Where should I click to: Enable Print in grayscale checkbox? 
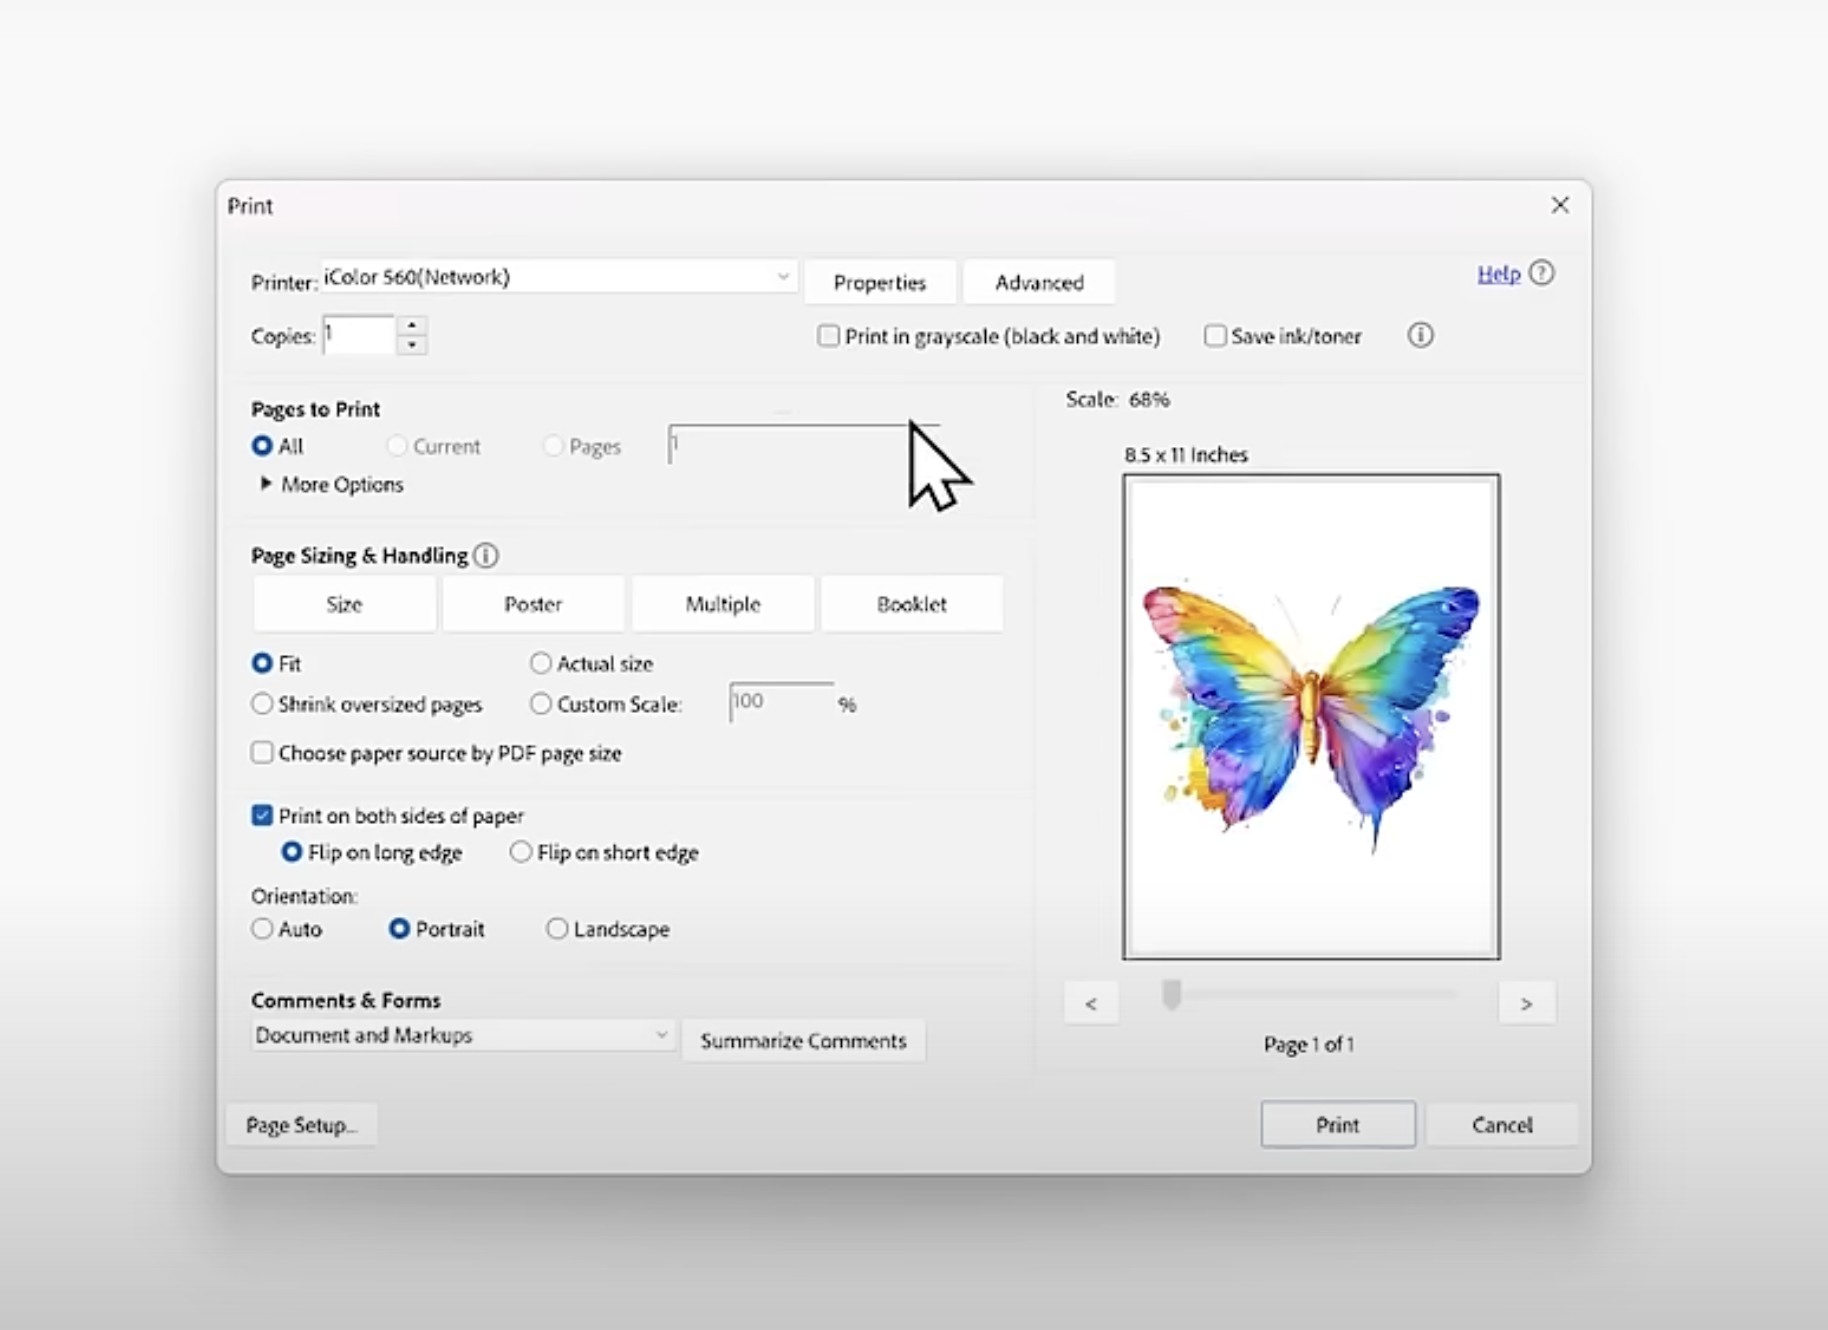click(x=828, y=336)
